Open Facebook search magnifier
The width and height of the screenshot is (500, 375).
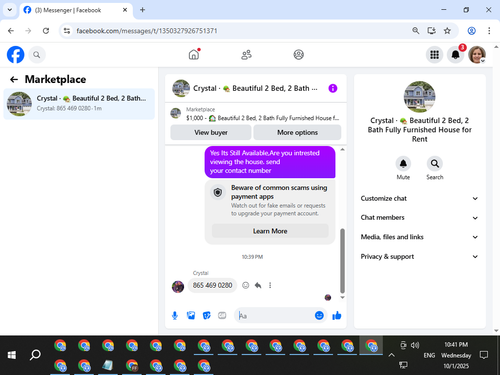37,55
